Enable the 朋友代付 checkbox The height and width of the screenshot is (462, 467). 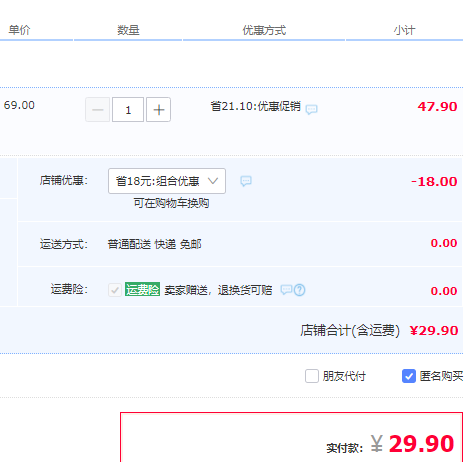312,376
